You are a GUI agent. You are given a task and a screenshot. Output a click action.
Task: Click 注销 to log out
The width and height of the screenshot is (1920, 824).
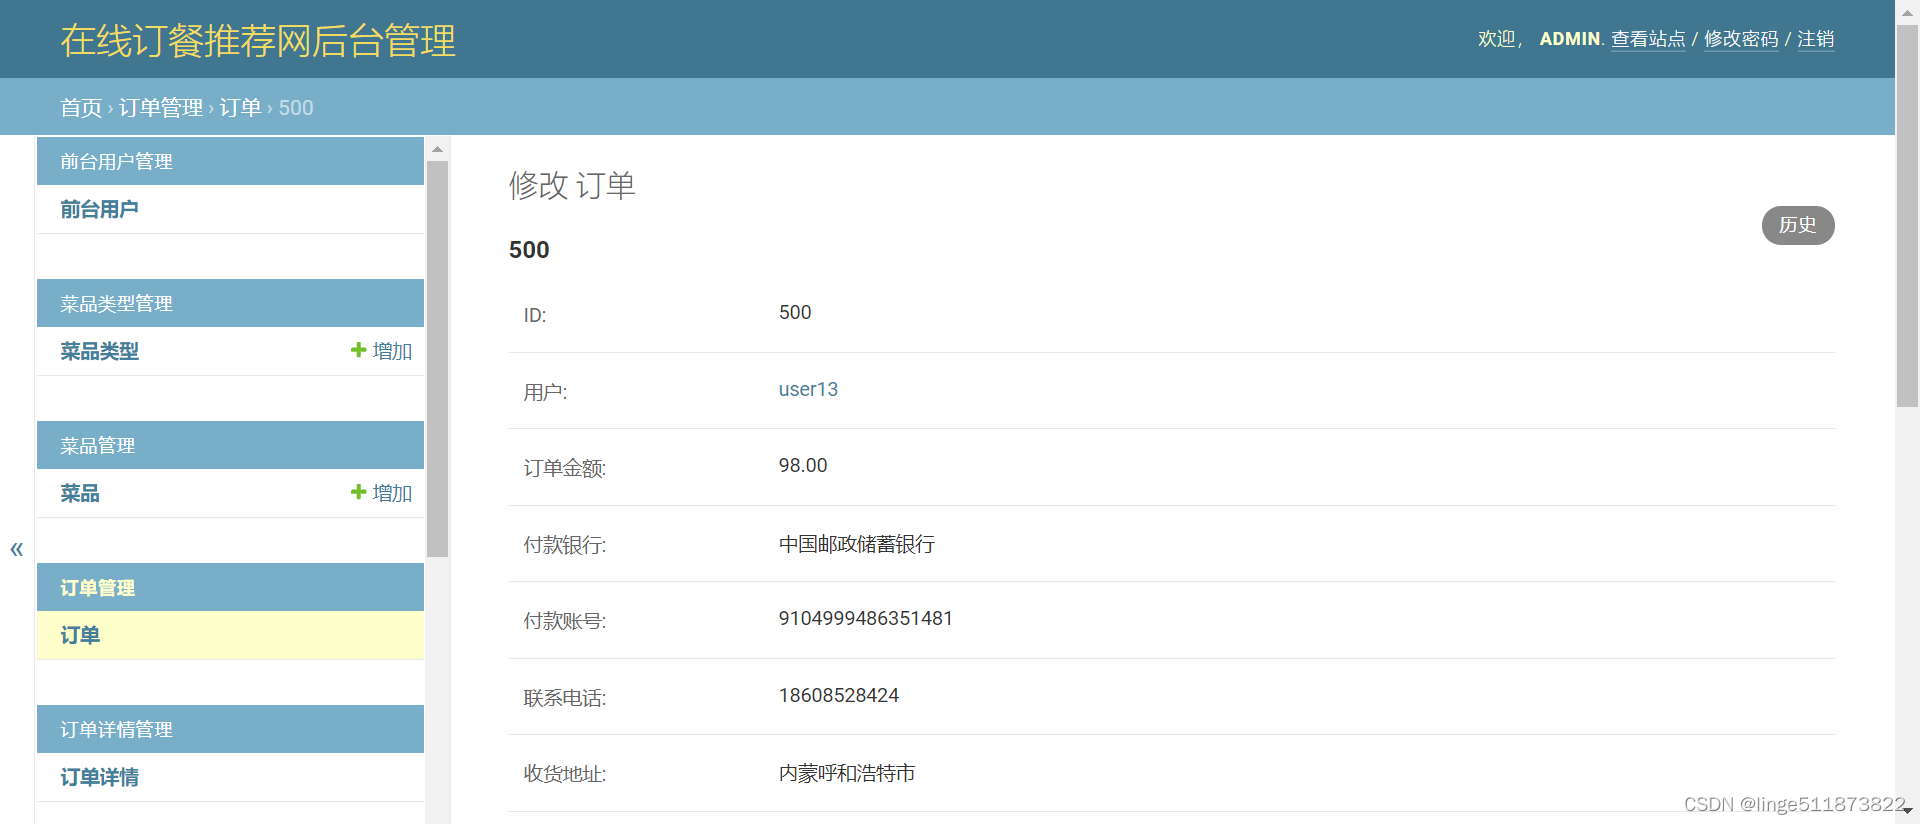tap(1816, 39)
